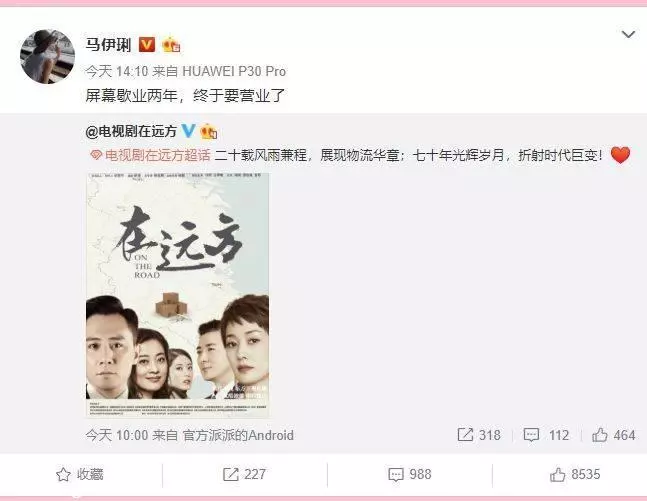This screenshot has height=501, width=647.
Task: Open 马伊琍's profile avatar
Action: (47, 57)
